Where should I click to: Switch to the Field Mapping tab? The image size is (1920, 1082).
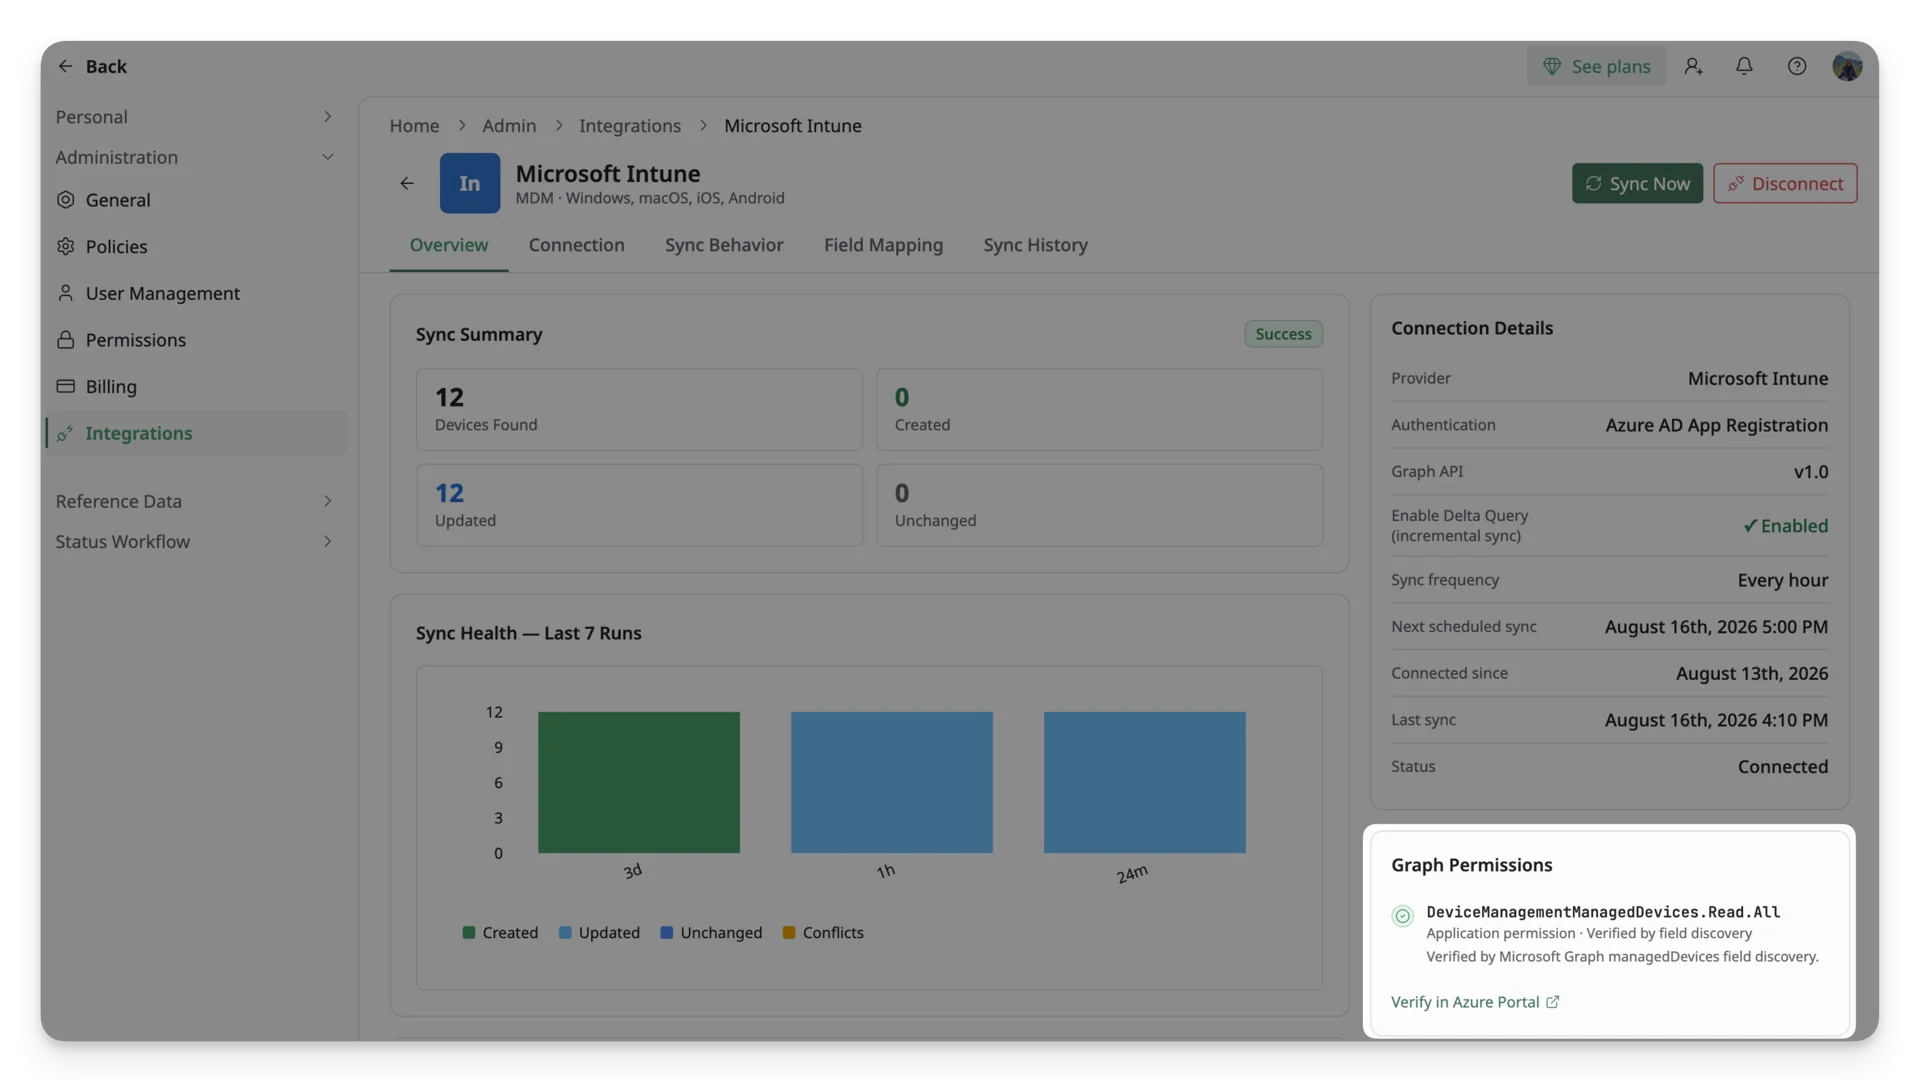[x=883, y=245]
